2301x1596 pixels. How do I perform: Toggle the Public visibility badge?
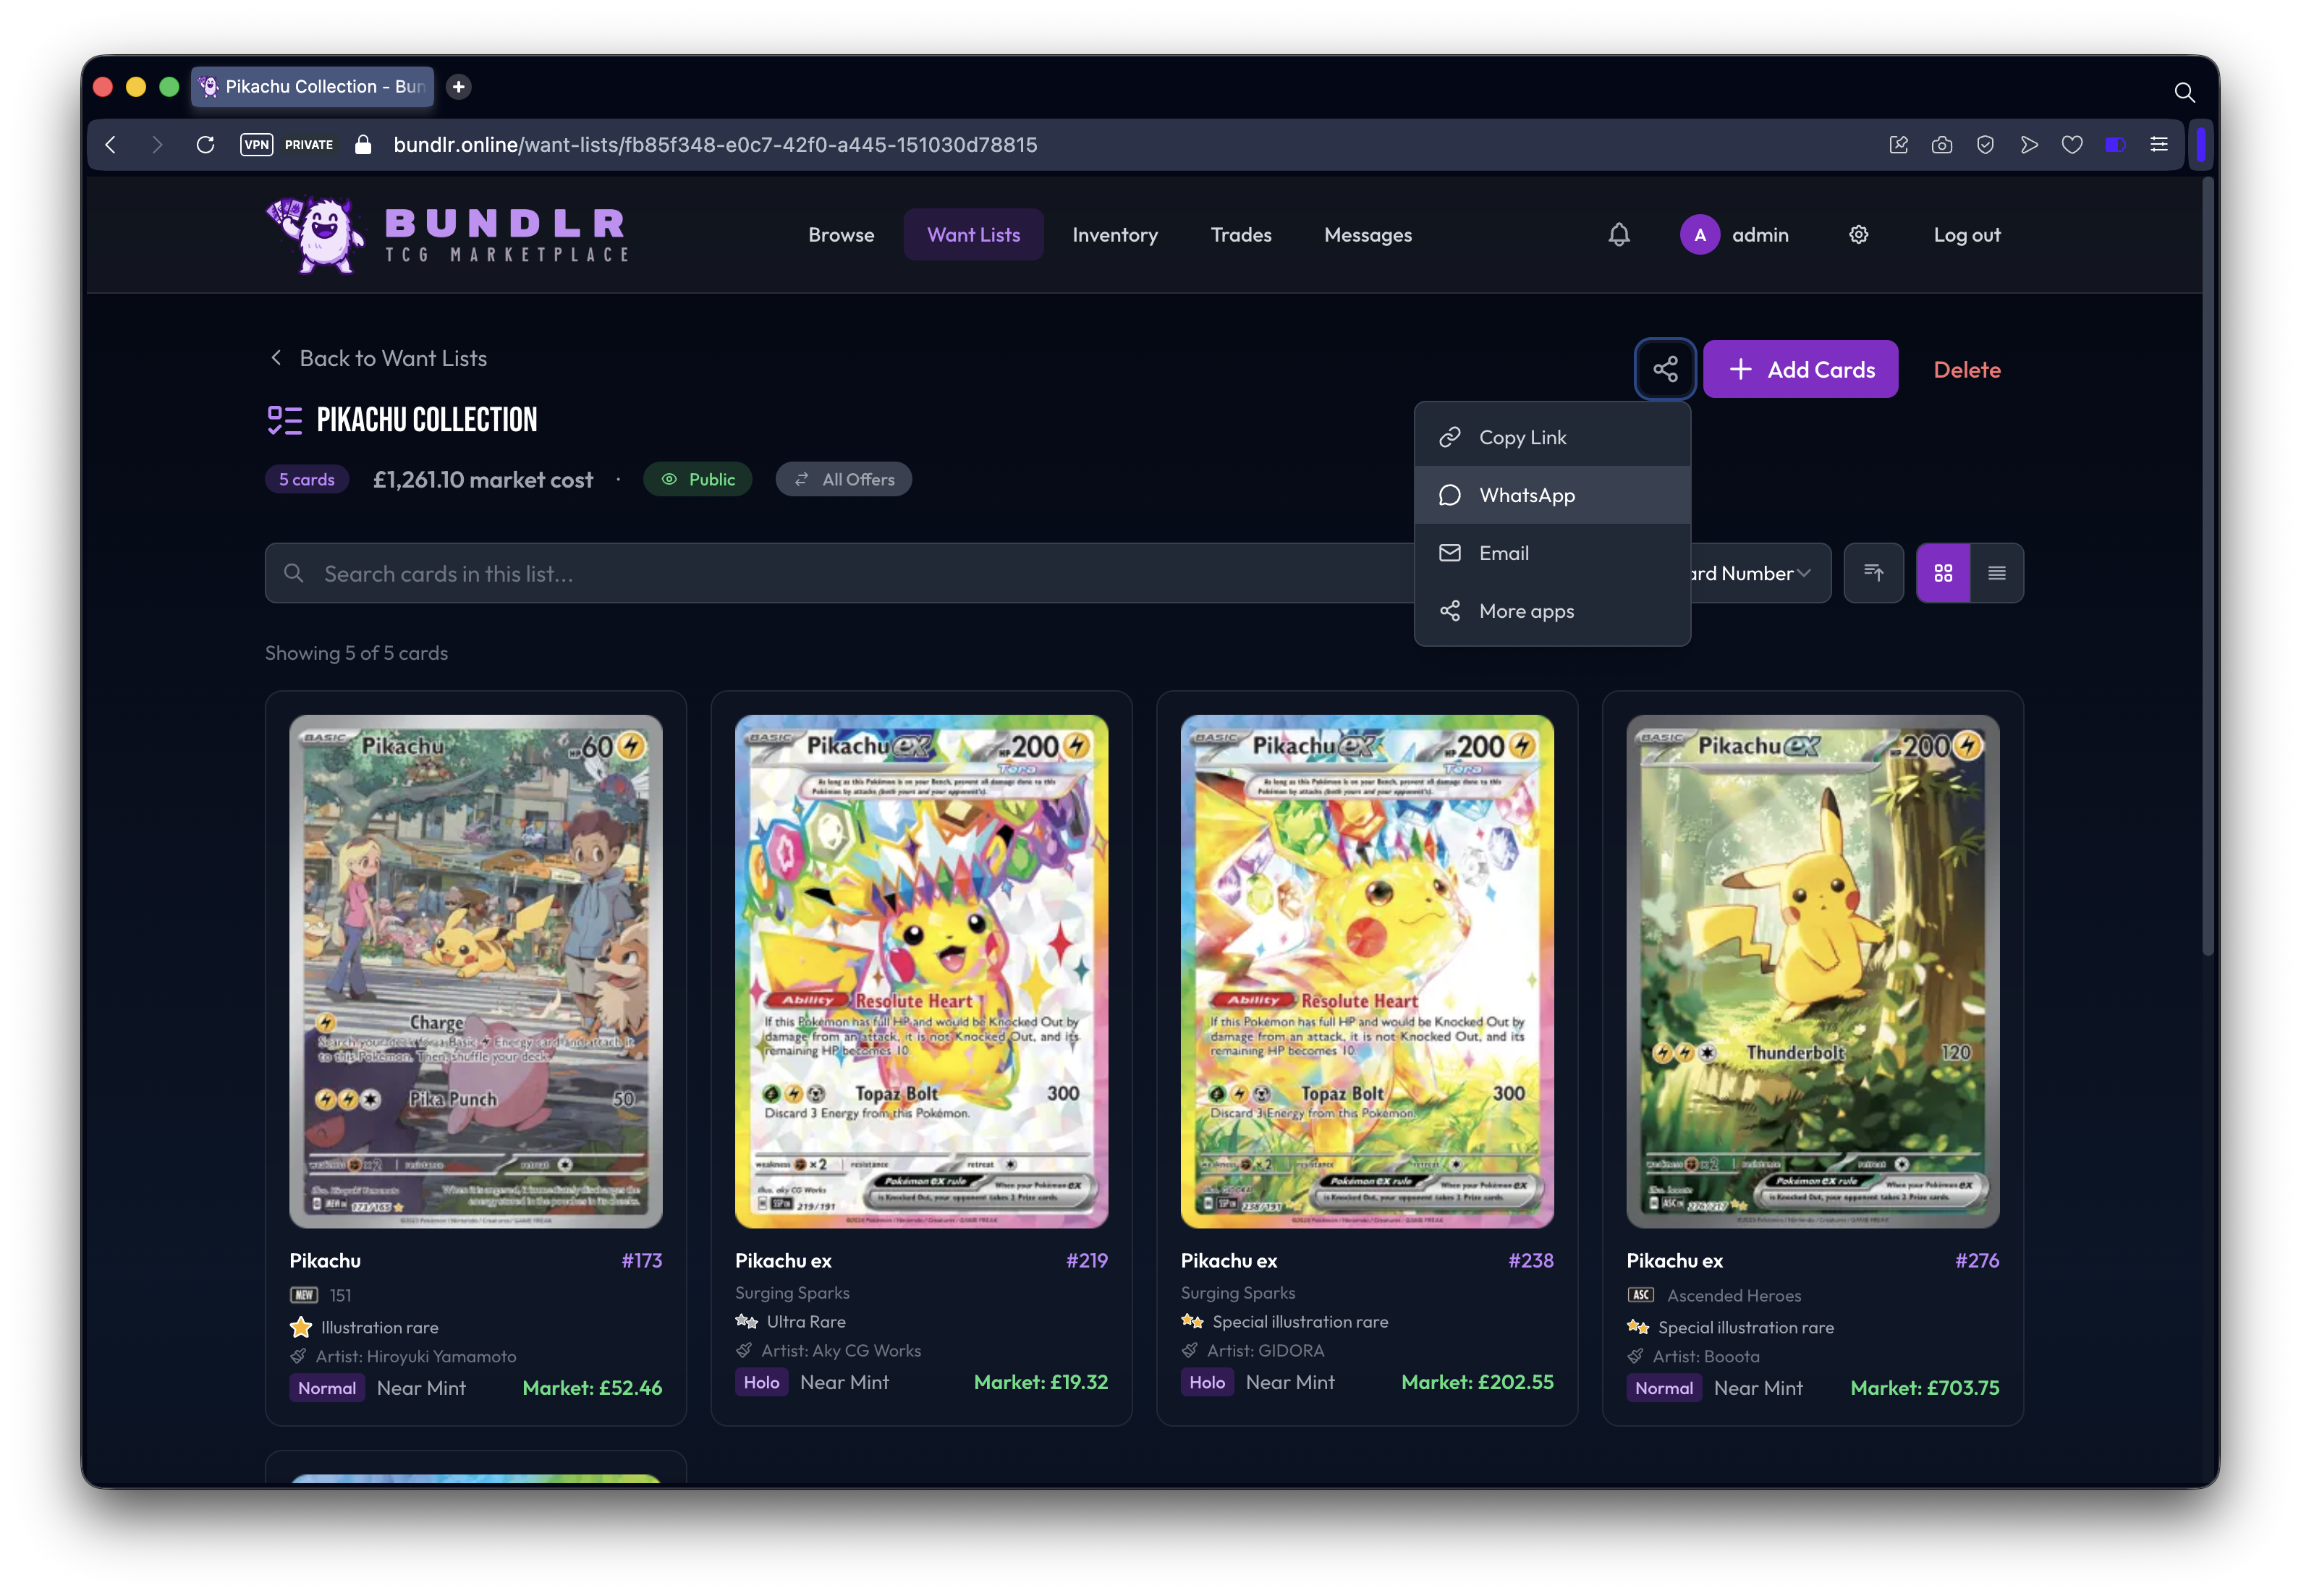(697, 480)
